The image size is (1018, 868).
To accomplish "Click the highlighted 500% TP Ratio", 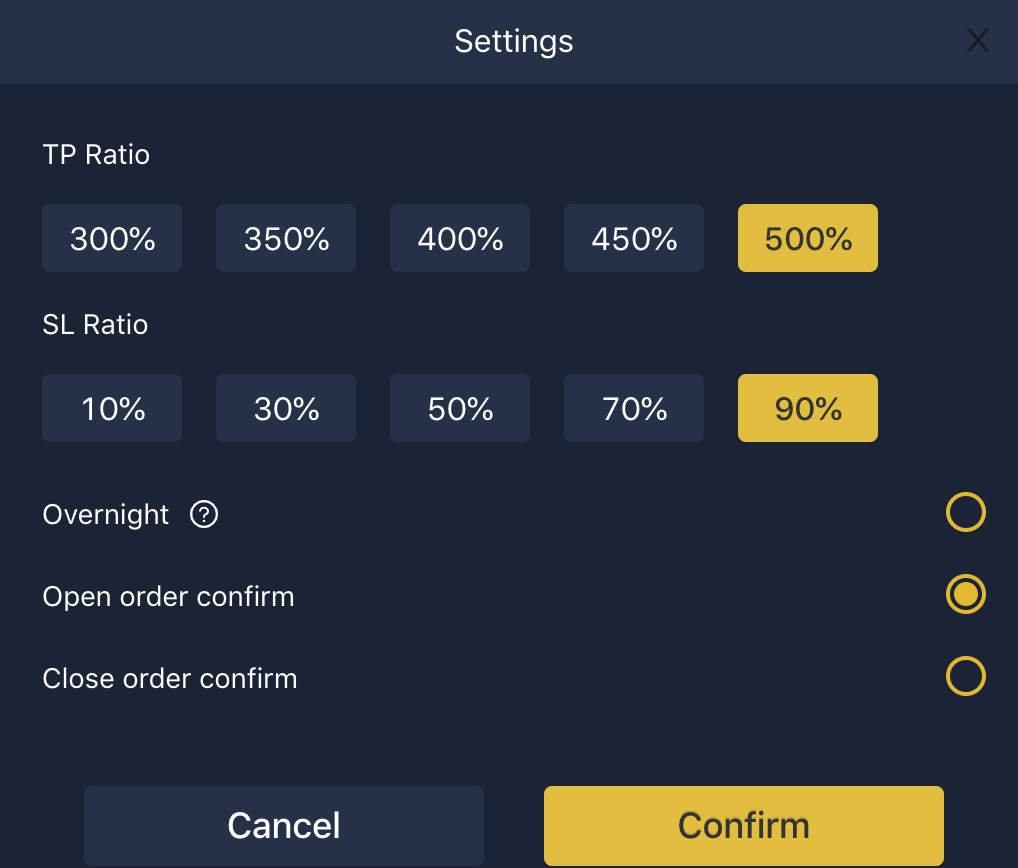I will [x=808, y=238].
